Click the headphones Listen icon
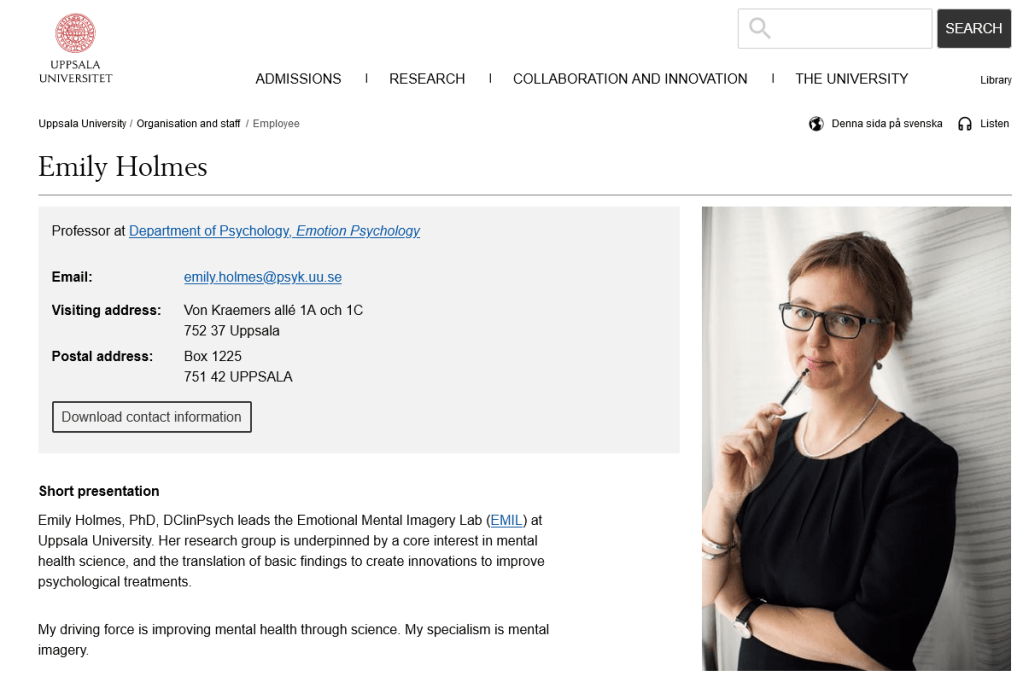The height and width of the screenshot is (682, 1023). [965, 124]
